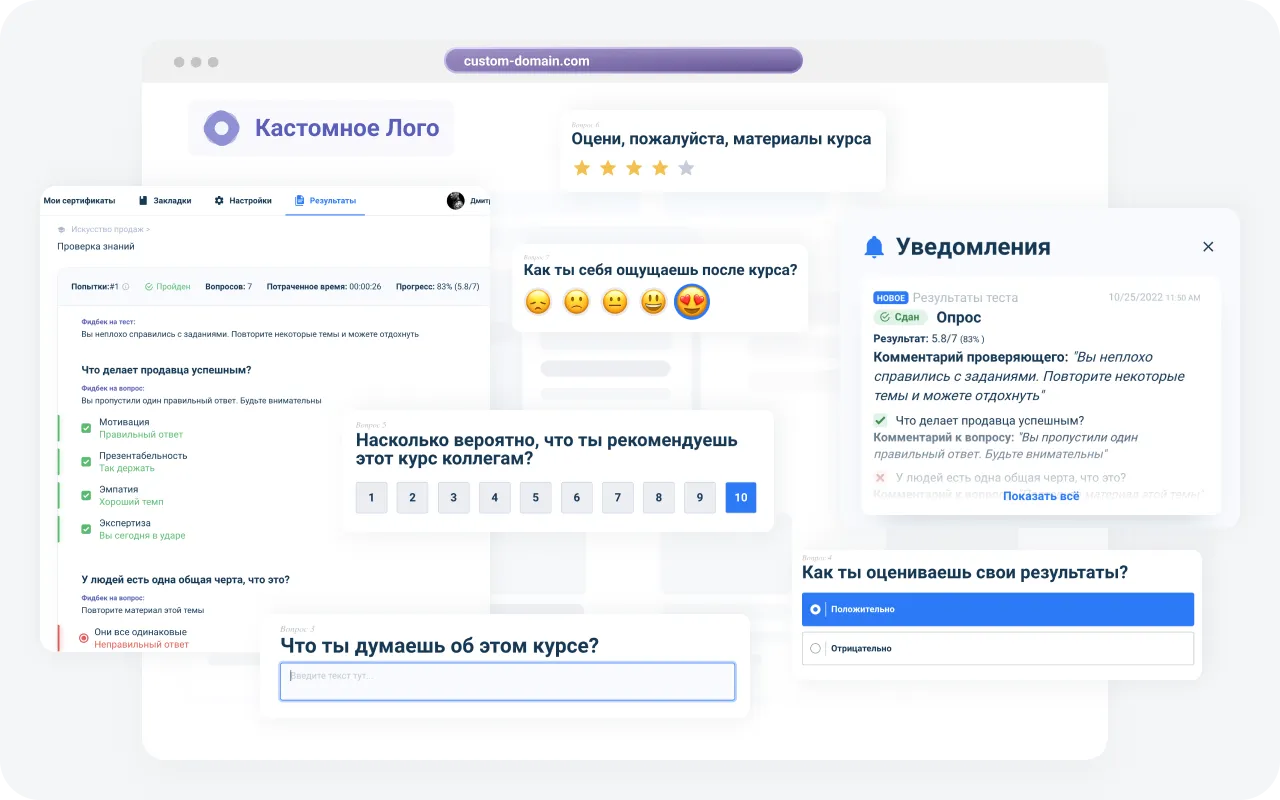The width and height of the screenshot is (1280, 800).
Task: Select the Отрицательно radio option
Action: 816,648
